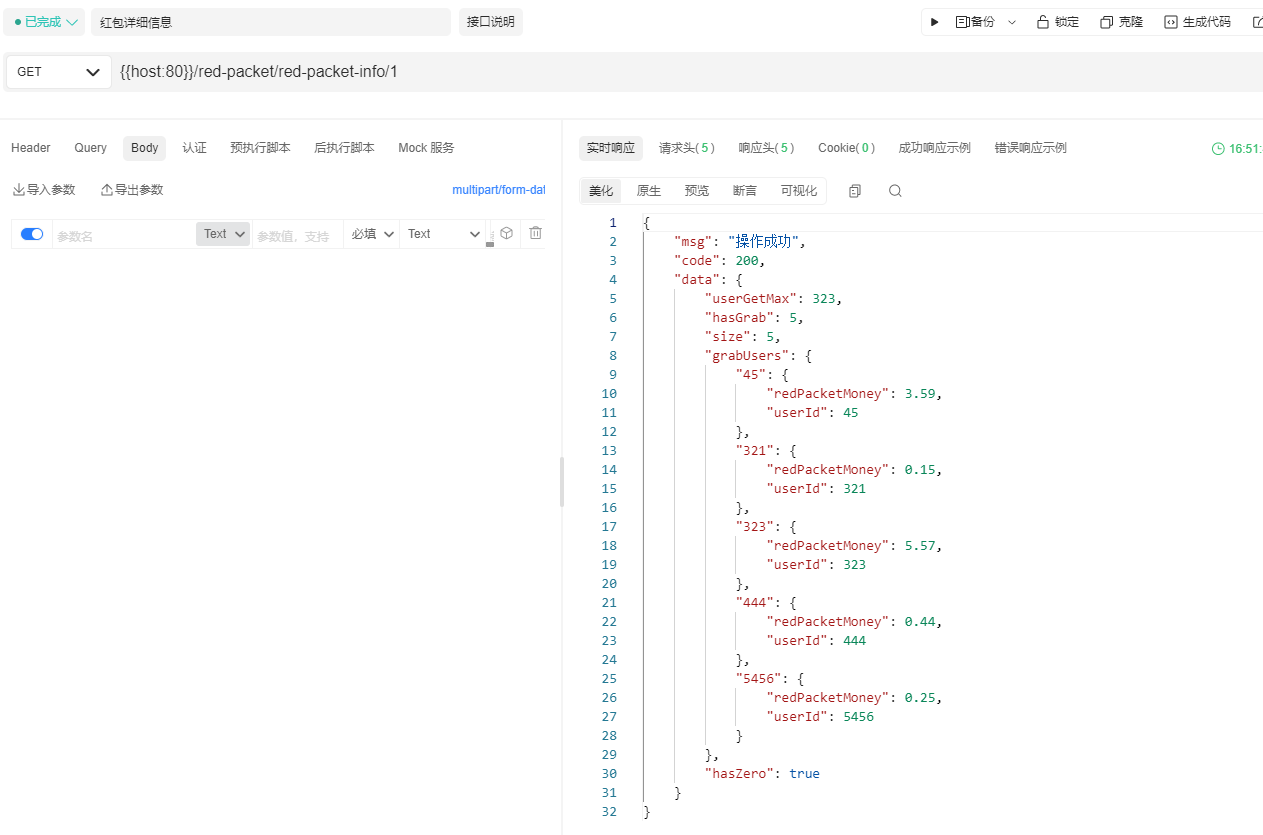The height and width of the screenshot is (835, 1263).
Task: Click the "操作成功" msg value
Action: (762, 242)
